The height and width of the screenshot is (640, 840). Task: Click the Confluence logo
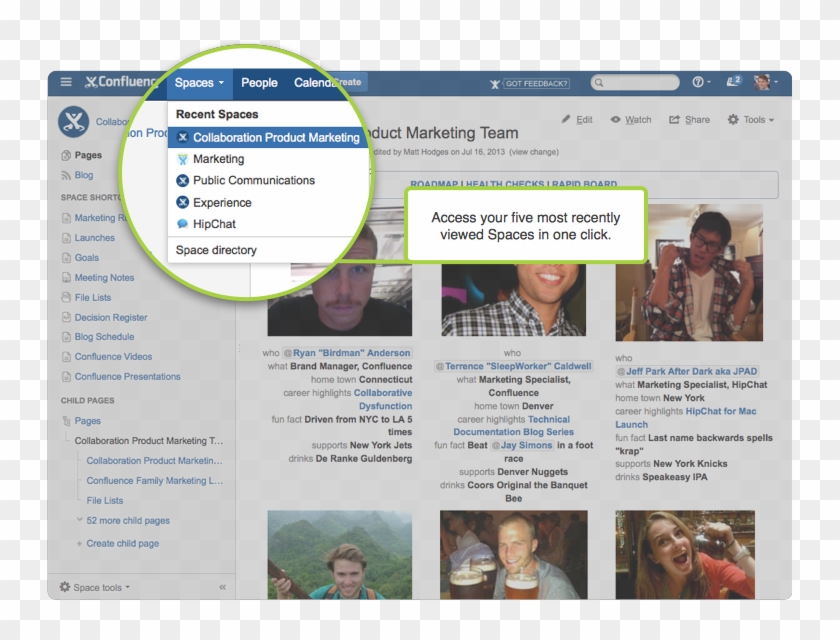tap(121, 82)
